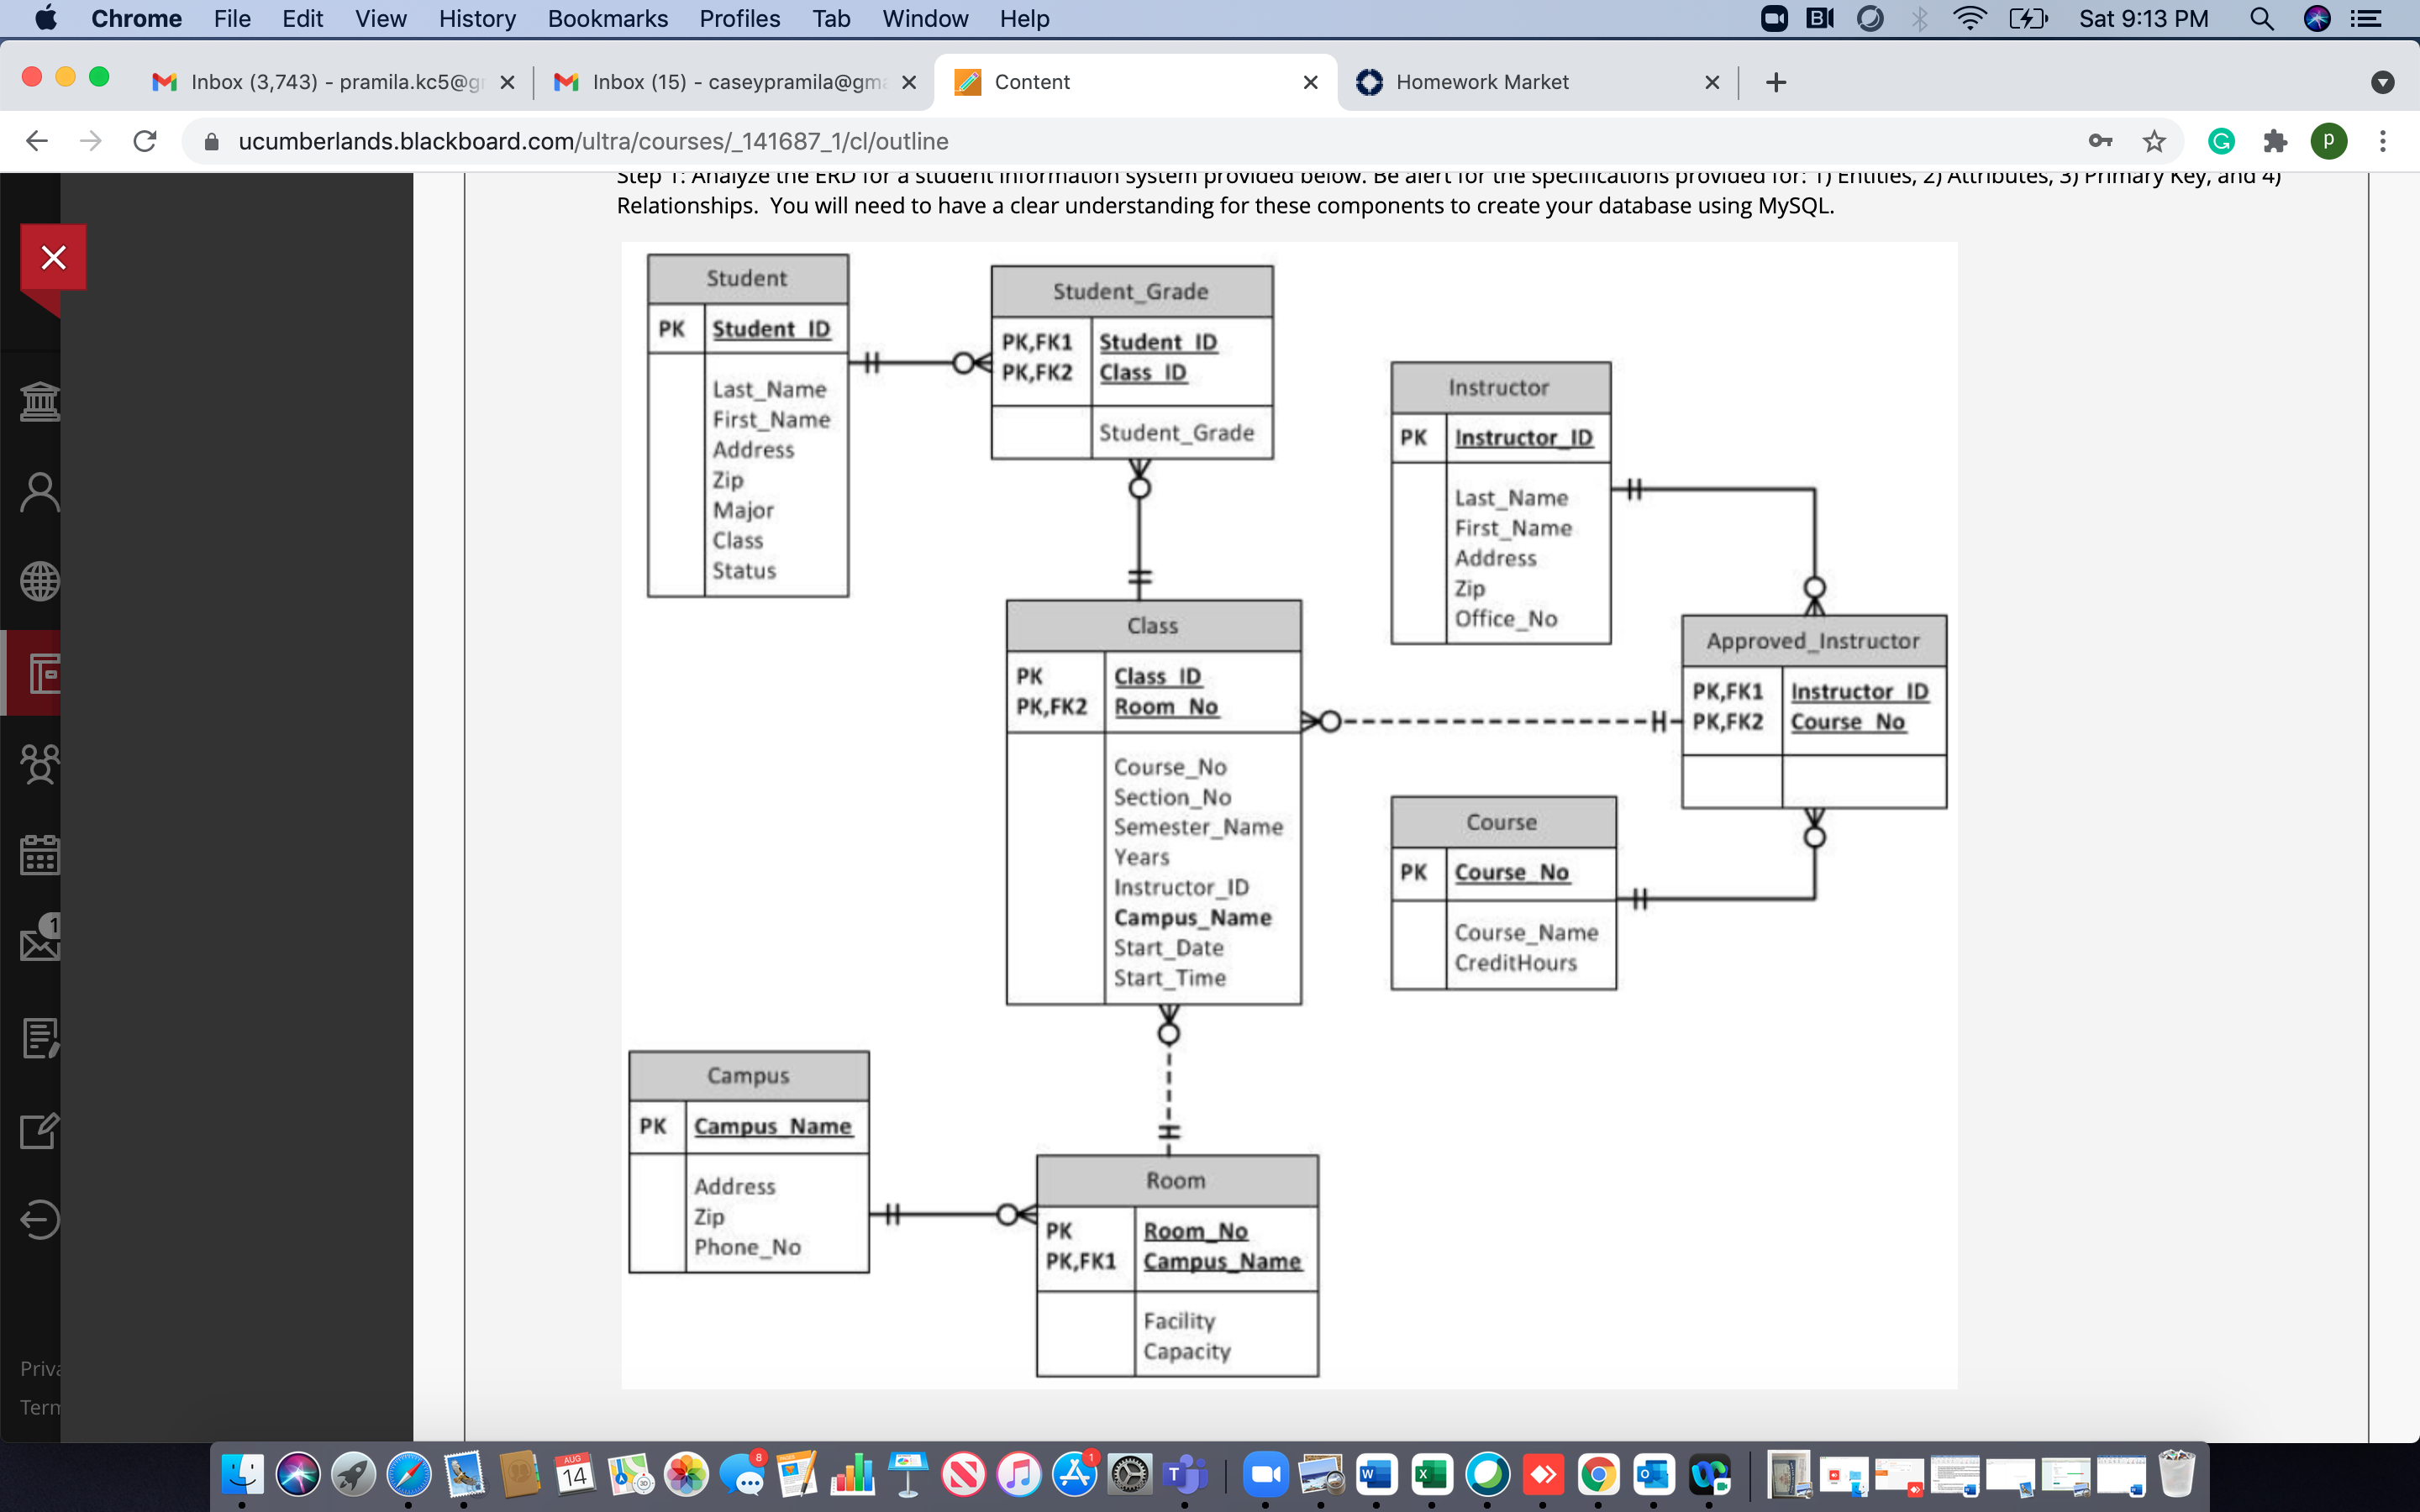Open the Chrome profile avatar P
Viewport: 2420px width, 1512px height.
click(x=2329, y=141)
